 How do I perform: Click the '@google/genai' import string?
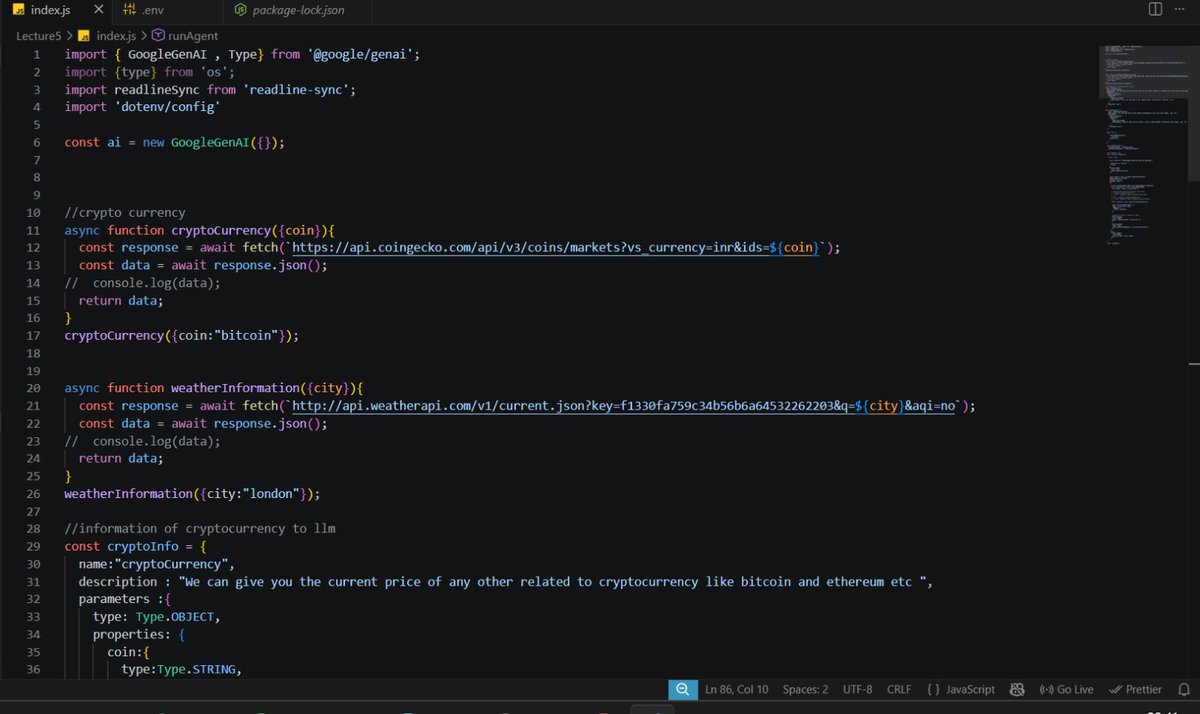point(361,54)
